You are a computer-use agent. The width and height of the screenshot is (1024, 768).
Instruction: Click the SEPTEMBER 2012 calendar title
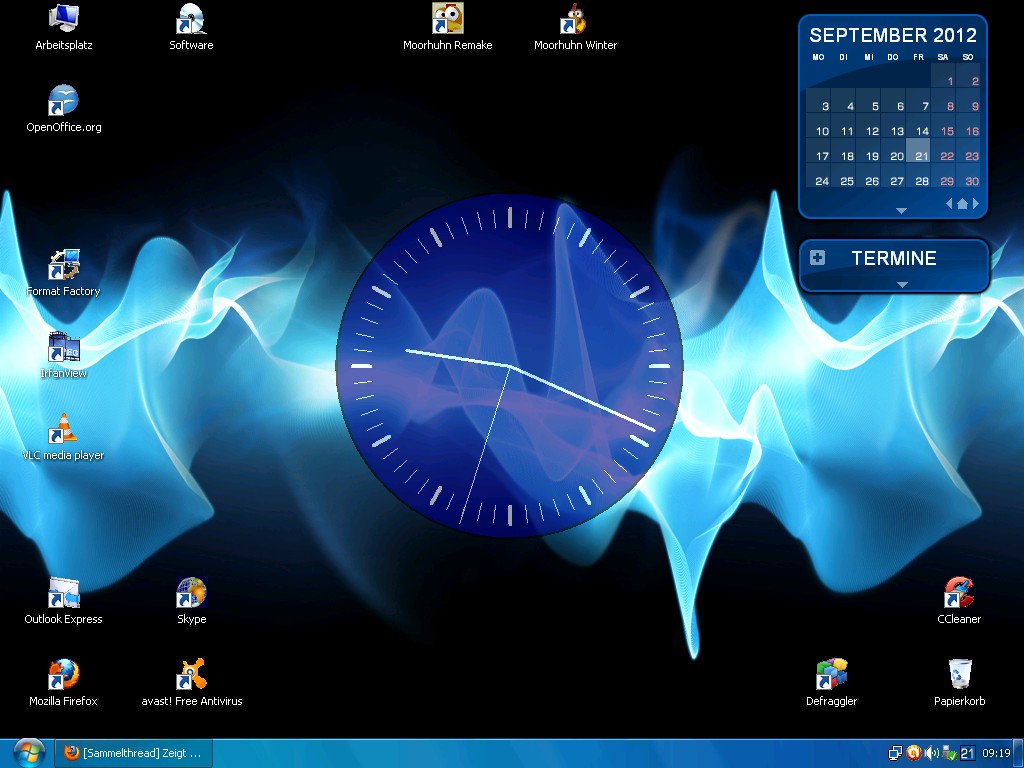[x=893, y=35]
